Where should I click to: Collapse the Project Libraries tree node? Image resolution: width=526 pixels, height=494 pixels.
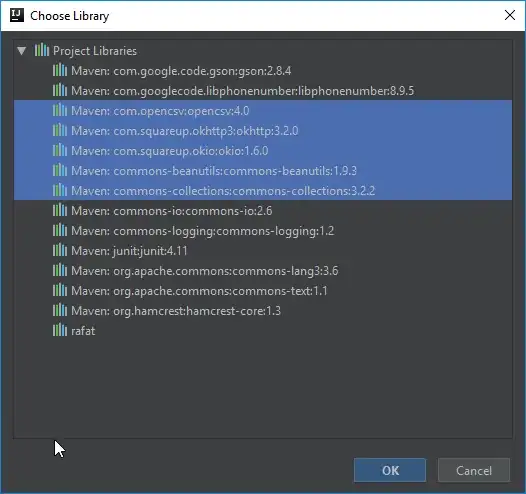22,51
